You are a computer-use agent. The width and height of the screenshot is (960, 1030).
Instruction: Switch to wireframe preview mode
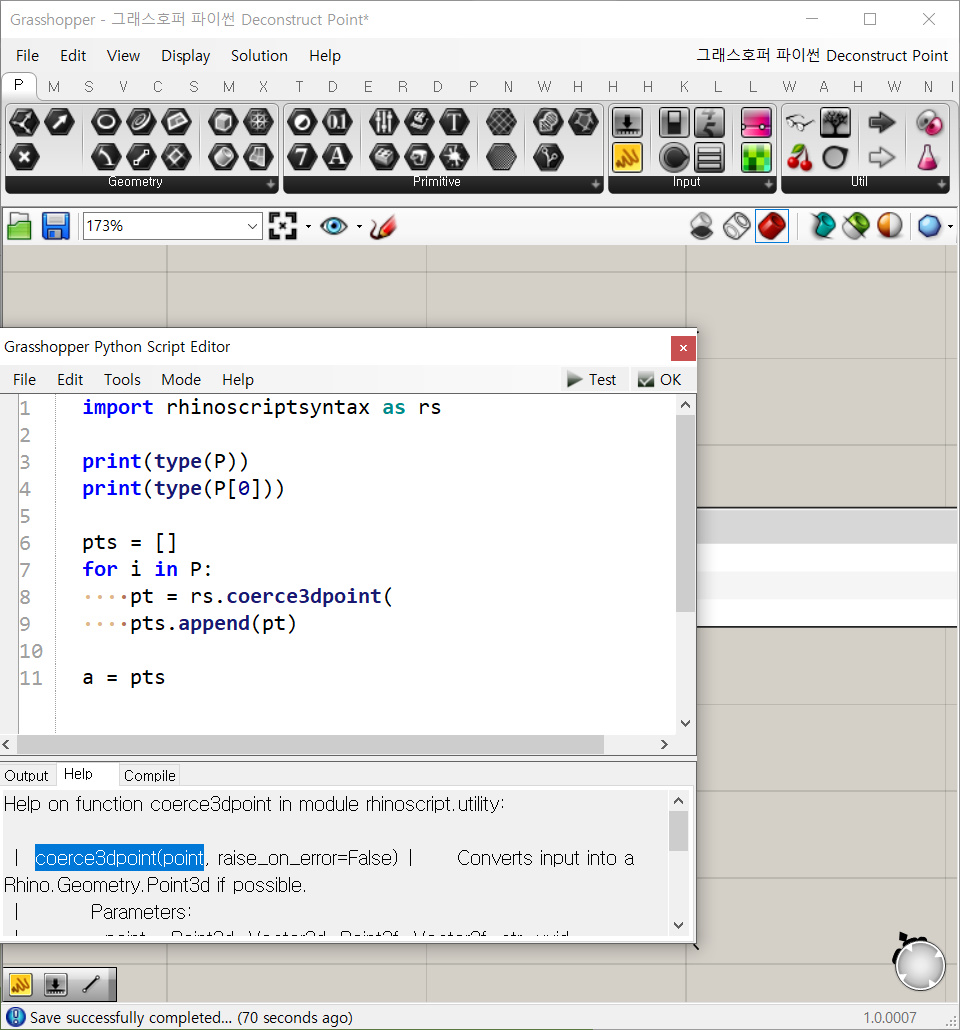[x=737, y=227]
